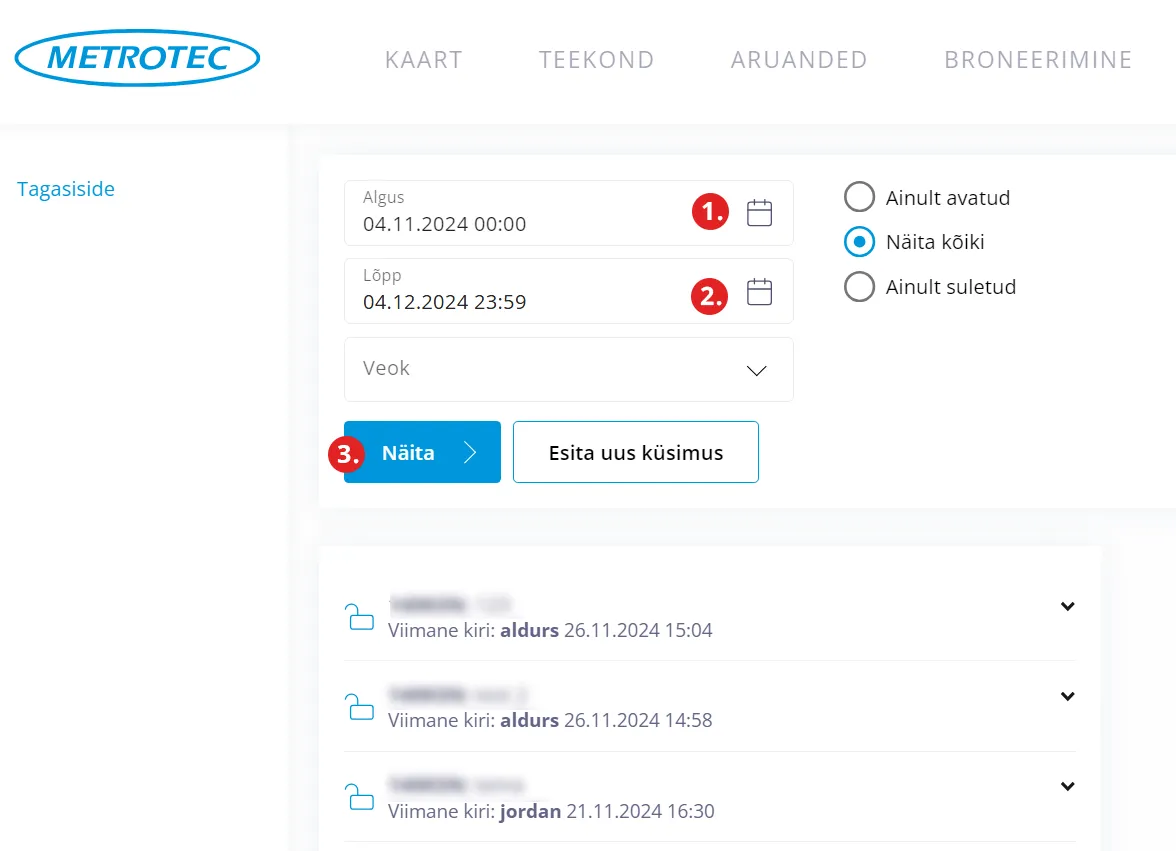Click Esita uus küsimus button
The image size is (1176, 851).
[x=636, y=452]
